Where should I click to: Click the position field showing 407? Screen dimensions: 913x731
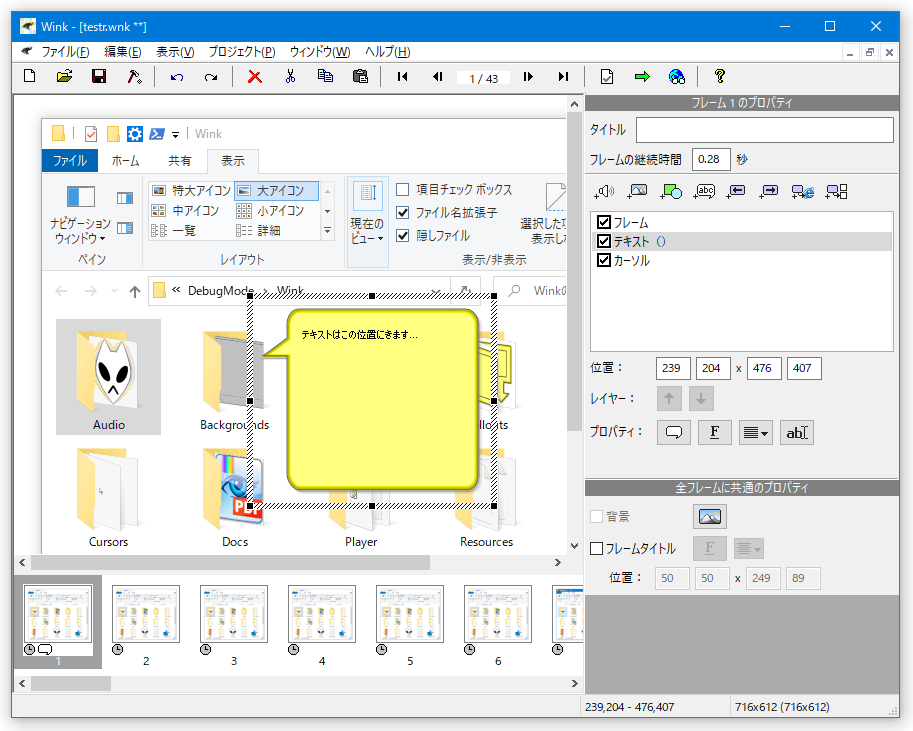coord(804,368)
